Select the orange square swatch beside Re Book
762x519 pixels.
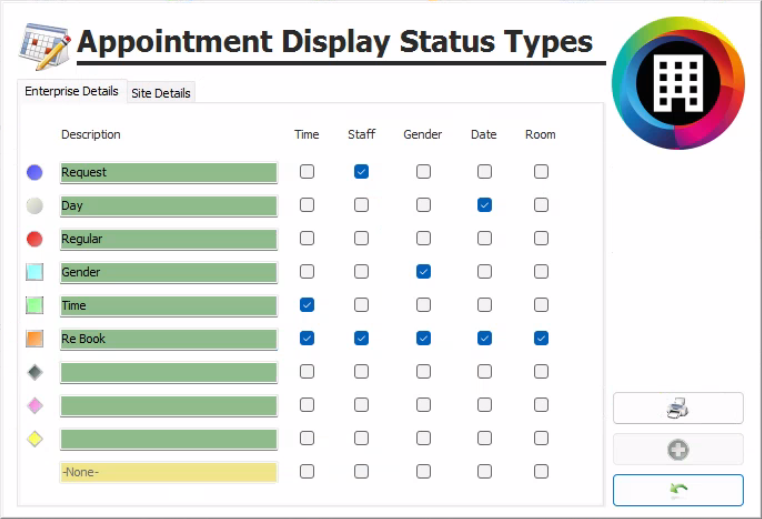point(35,338)
